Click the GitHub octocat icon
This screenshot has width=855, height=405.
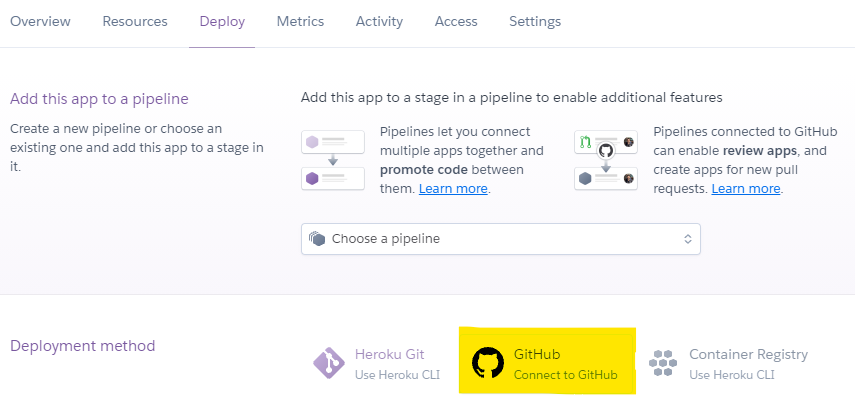pyautogui.click(x=488, y=363)
